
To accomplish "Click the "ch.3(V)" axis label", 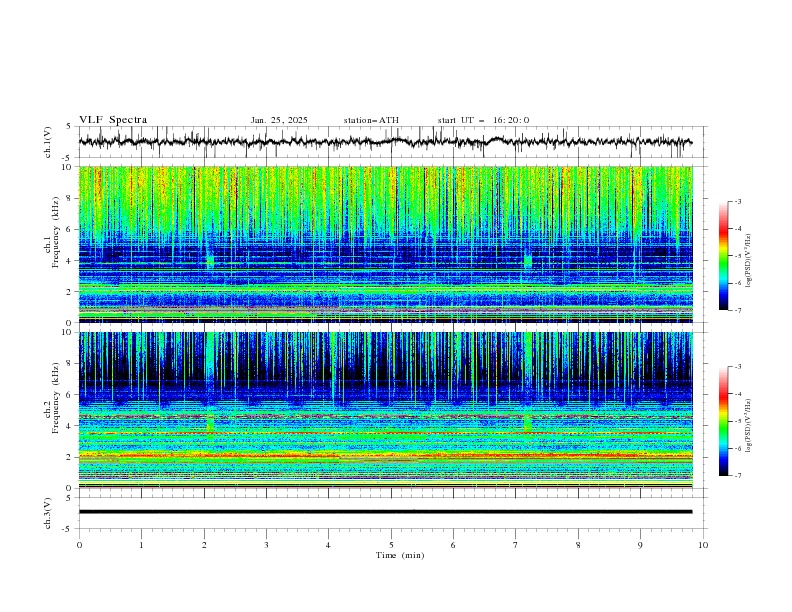I will (48, 513).
